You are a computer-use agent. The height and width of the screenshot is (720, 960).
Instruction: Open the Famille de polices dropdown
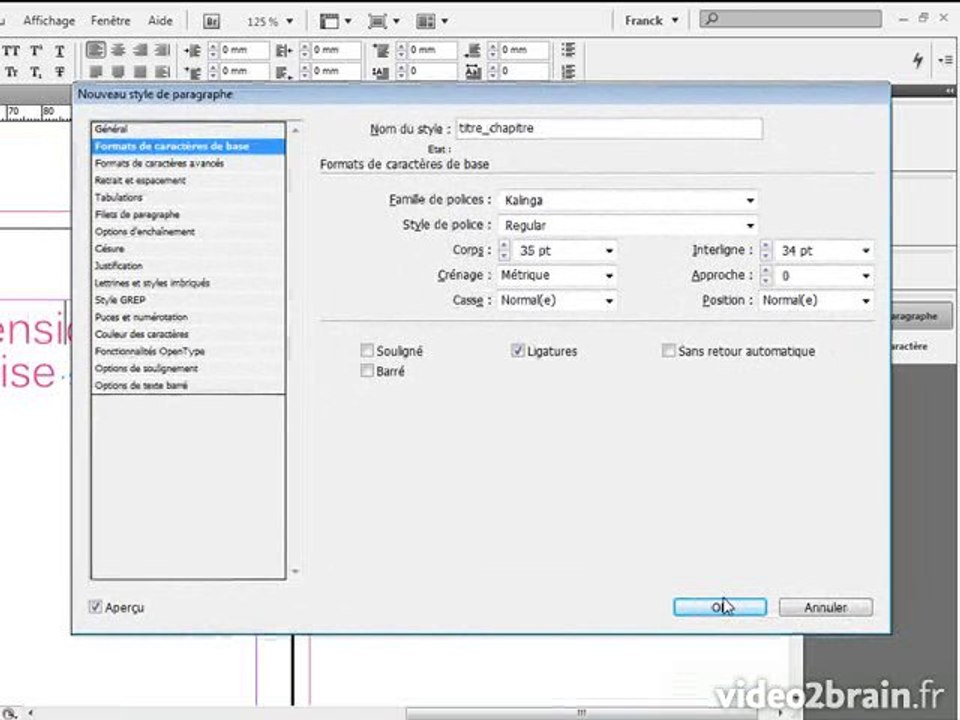(x=628, y=200)
